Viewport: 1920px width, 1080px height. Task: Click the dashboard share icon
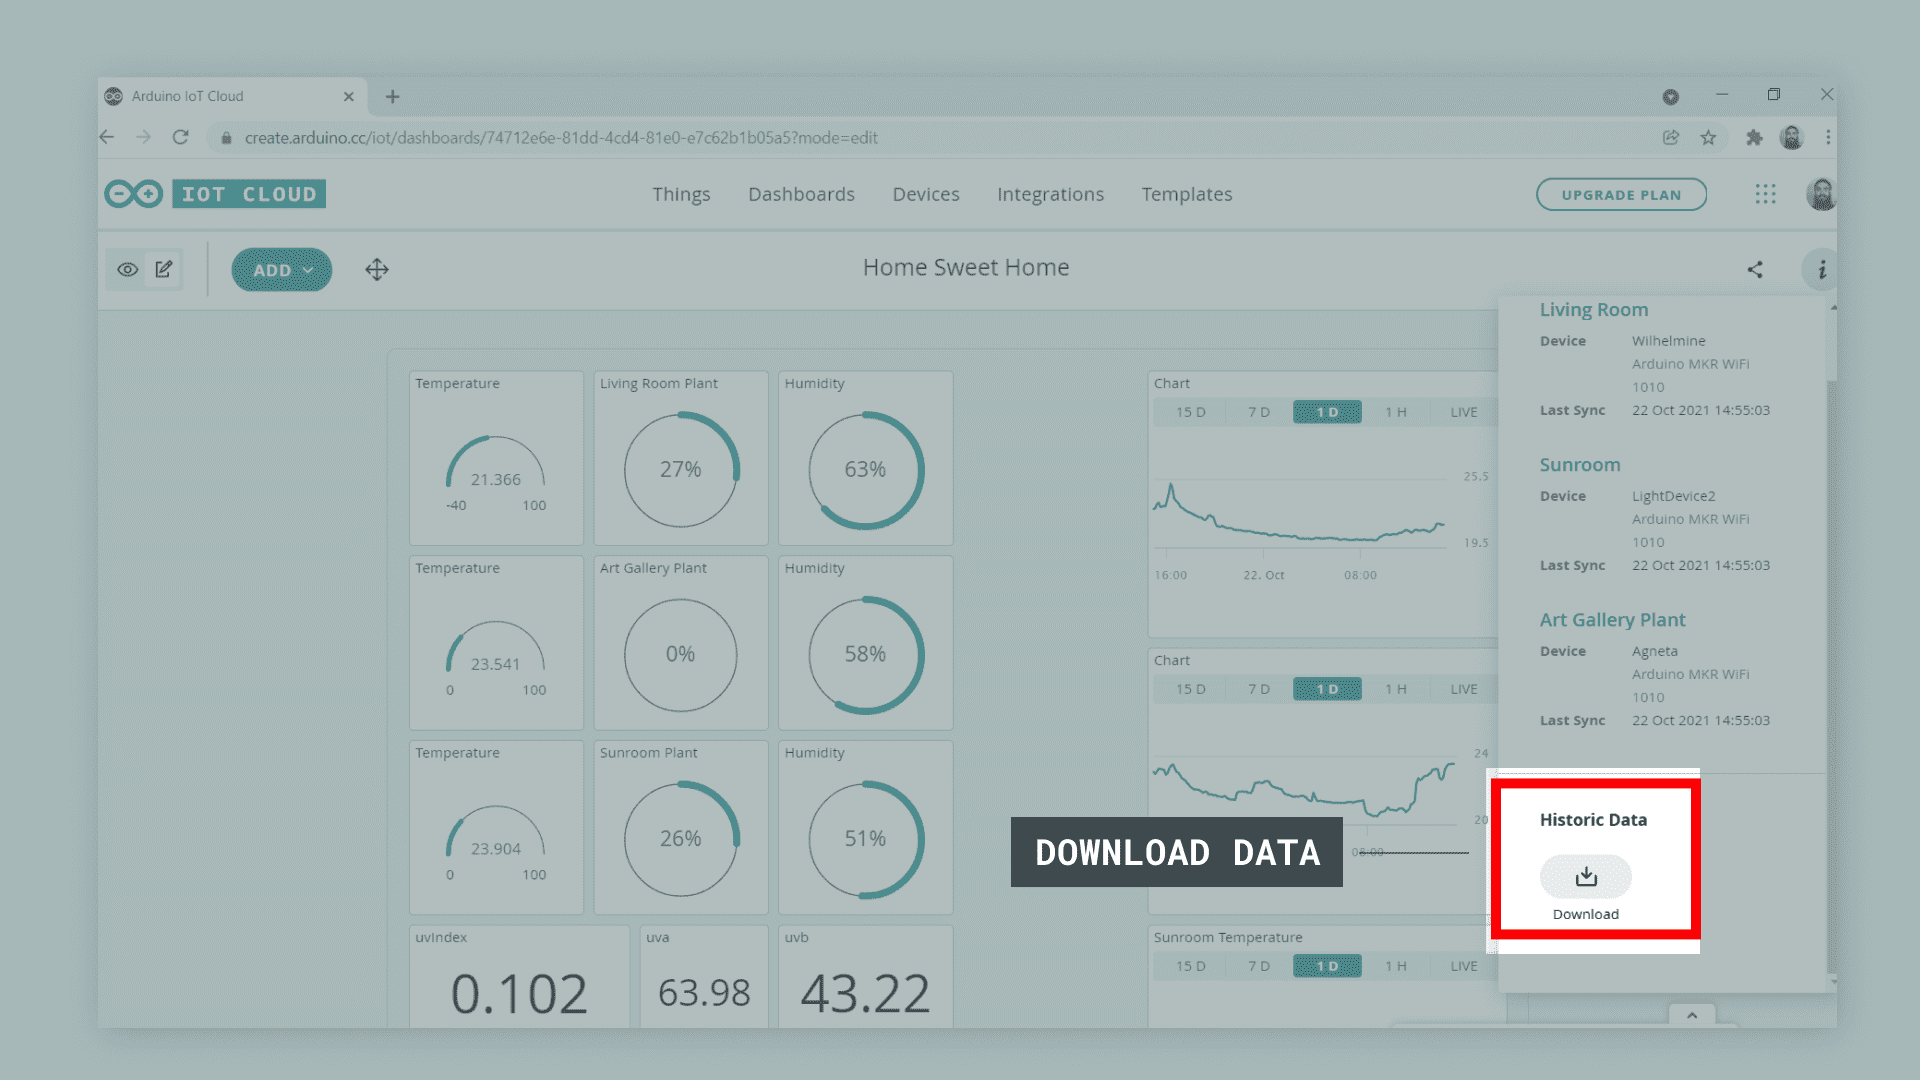[1755, 270]
